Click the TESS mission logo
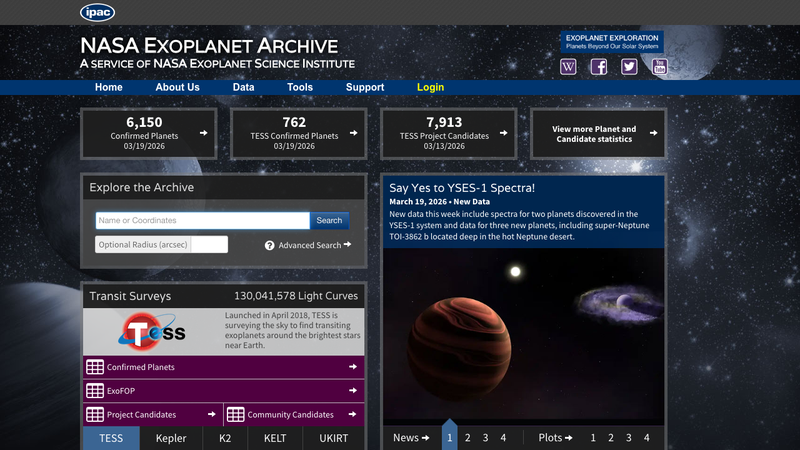The width and height of the screenshot is (800, 450). (152, 331)
